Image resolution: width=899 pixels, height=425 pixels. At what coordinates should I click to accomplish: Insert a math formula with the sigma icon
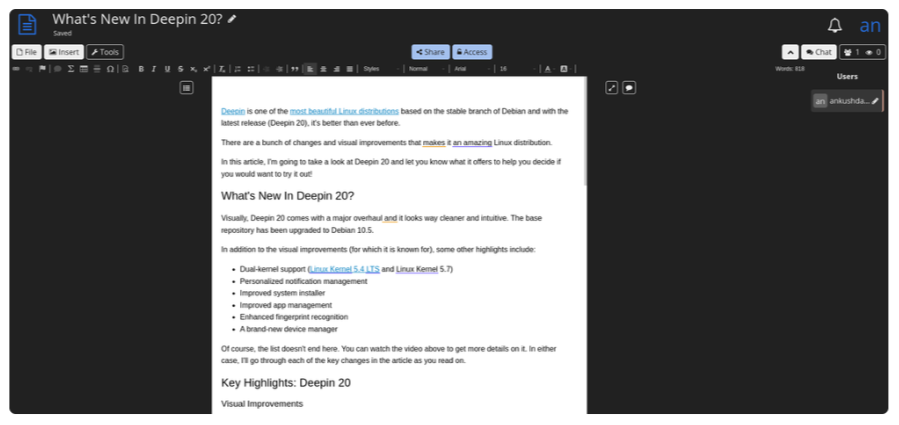[71, 69]
